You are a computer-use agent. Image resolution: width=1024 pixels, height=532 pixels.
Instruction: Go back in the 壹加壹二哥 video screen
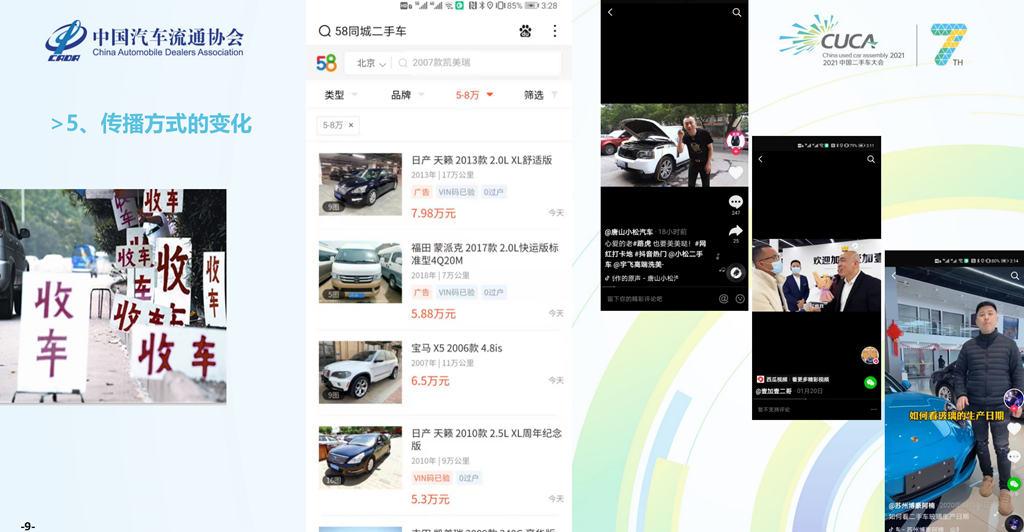[760, 159]
